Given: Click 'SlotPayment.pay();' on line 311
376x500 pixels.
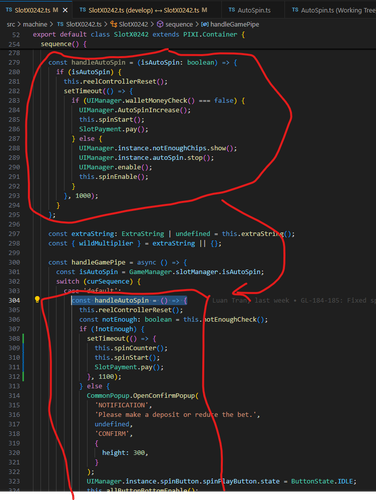Looking at the screenshot, I should (129, 367).
